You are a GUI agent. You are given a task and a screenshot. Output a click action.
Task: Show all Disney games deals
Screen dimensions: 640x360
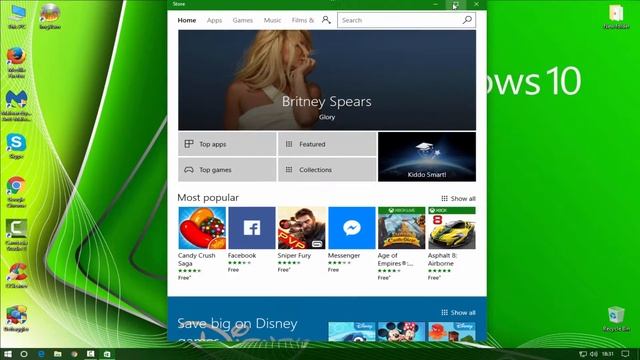458,313
